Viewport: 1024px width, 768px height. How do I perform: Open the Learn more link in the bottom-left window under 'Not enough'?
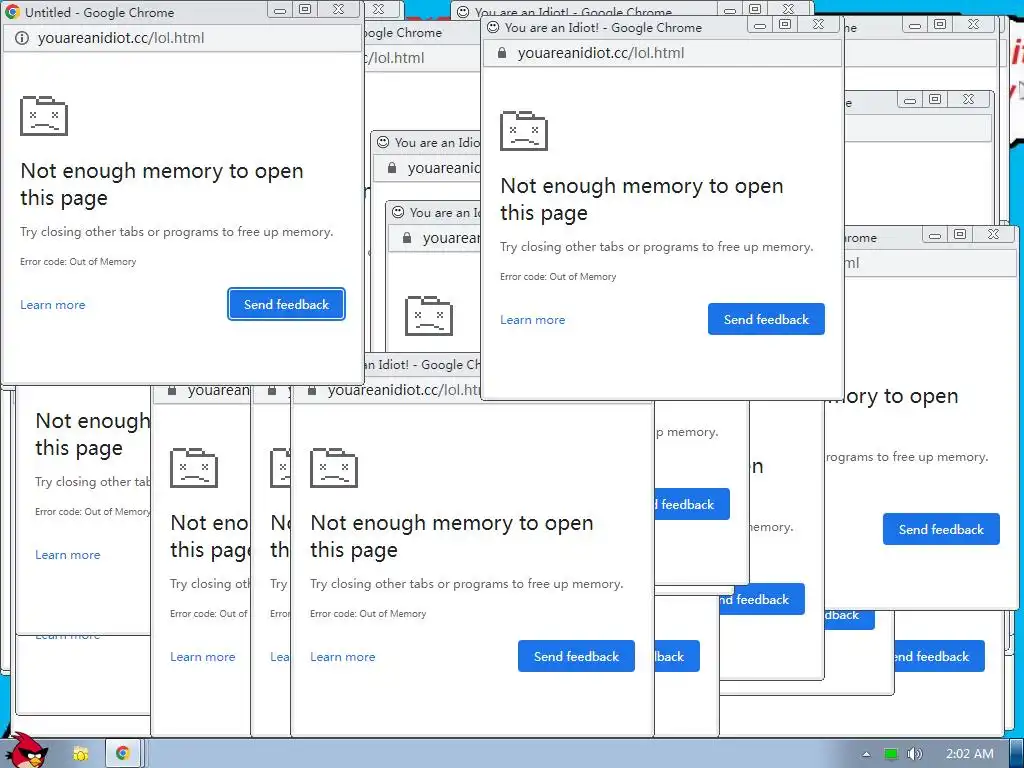coord(67,555)
